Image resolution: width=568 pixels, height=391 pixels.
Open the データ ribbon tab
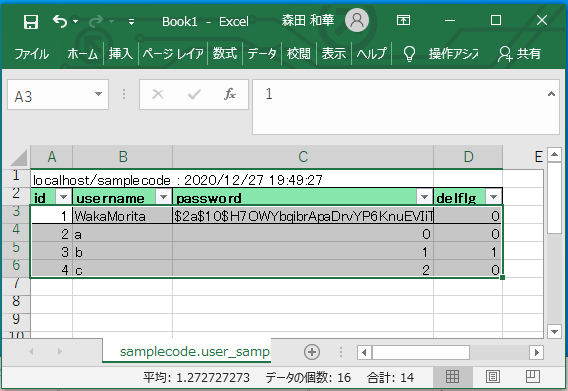tap(262, 54)
